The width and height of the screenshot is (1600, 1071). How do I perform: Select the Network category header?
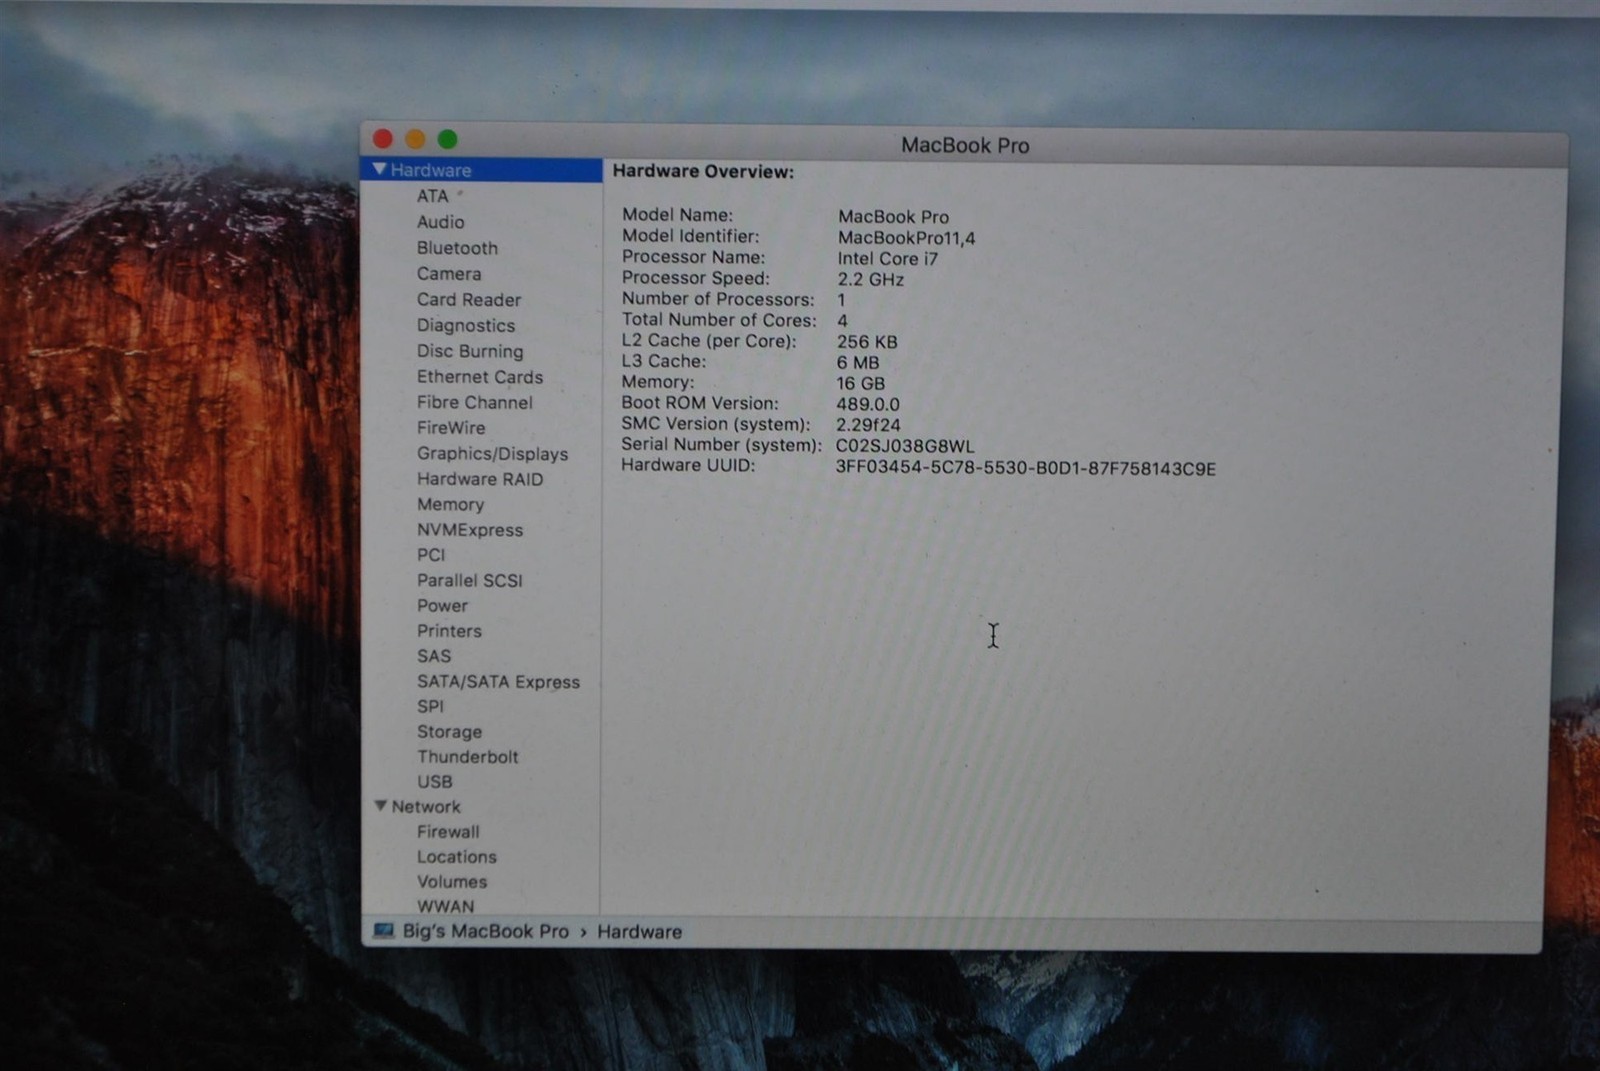pyautogui.click(x=426, y=807)
